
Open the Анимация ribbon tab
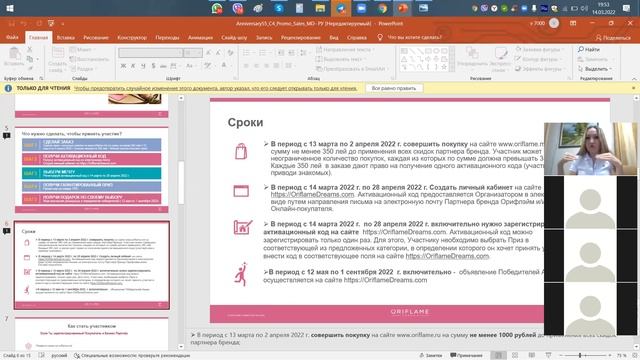pyautogui.click(x=200, y=38)
